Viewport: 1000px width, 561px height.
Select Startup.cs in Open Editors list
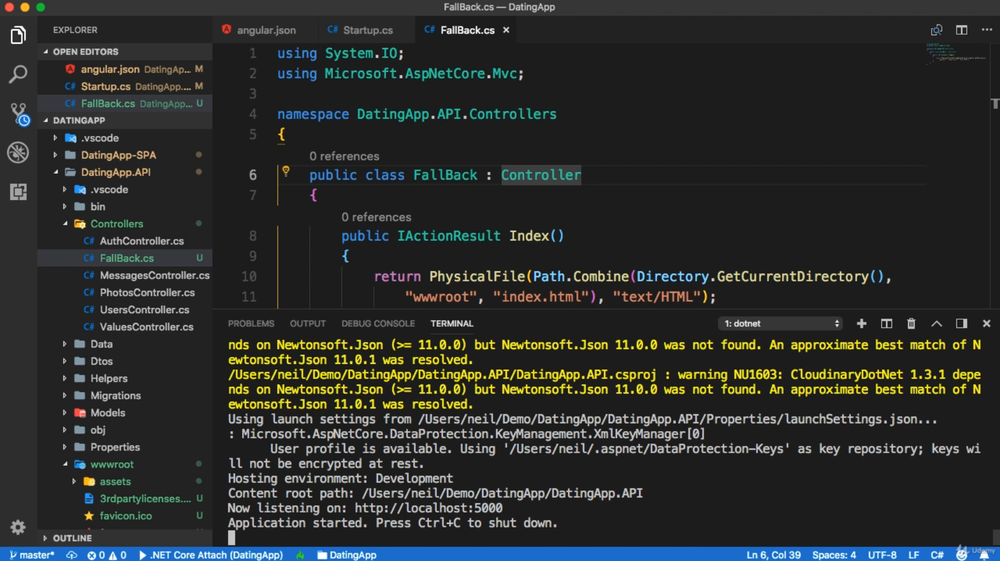125,86
